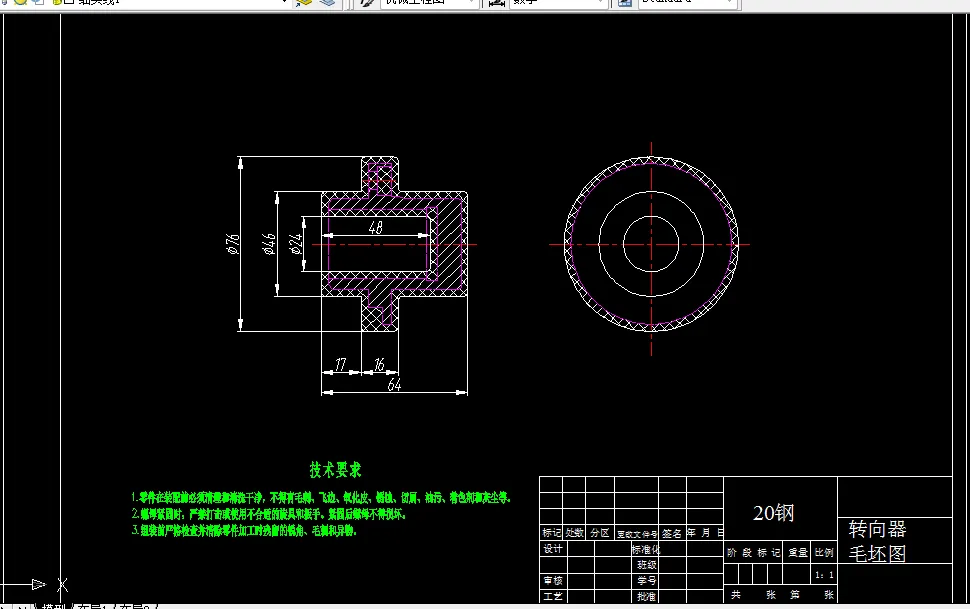Click the 学号 label in the title block
The height and width of the screenshot is (609, 970).
tap(646, 581)
